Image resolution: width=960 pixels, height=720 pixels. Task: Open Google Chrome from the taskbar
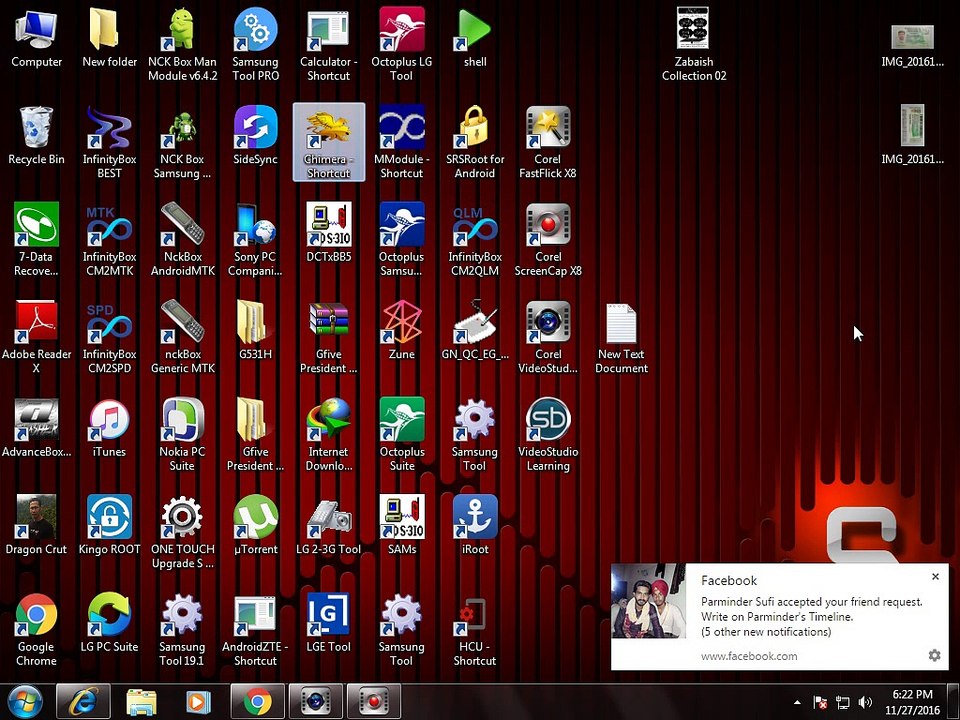[258, 702]
